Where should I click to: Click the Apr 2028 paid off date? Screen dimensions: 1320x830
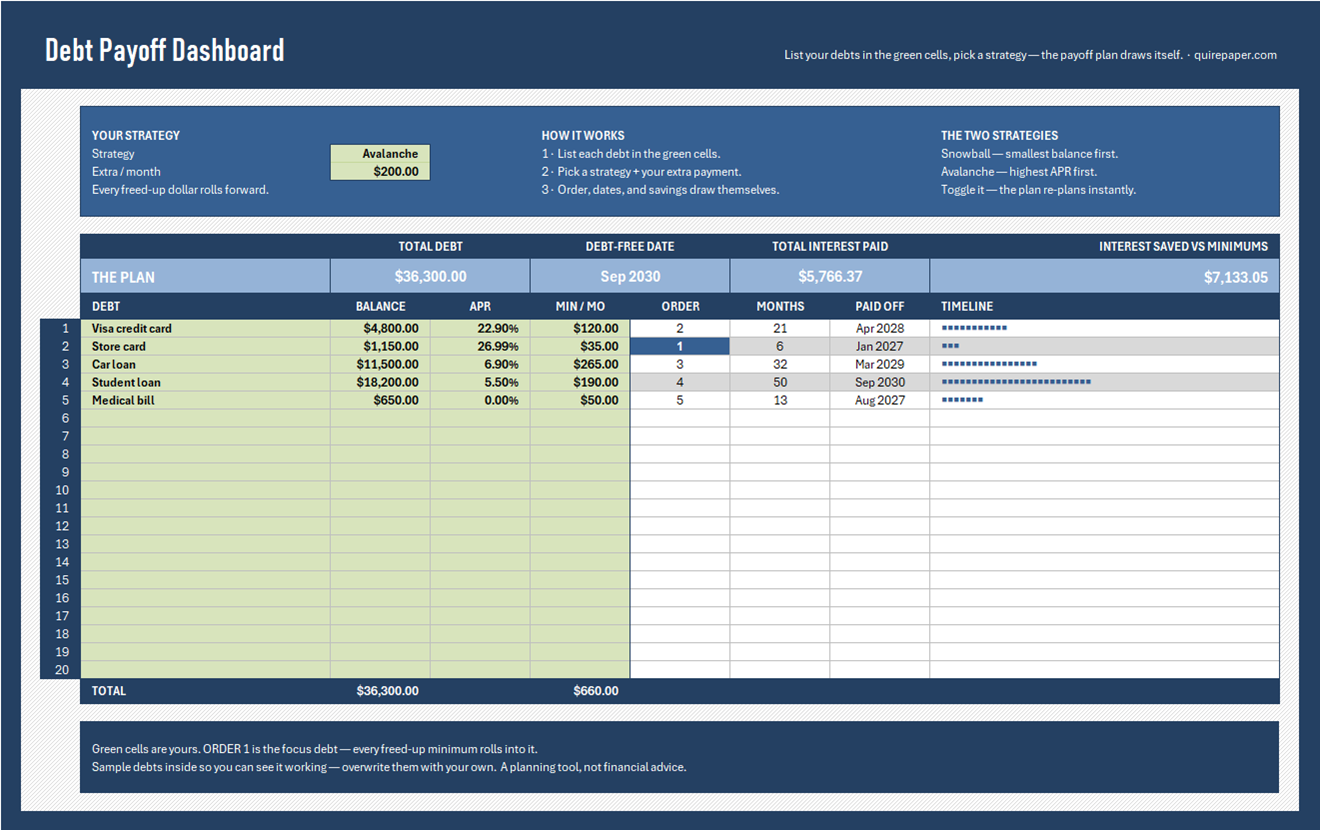[x=880, y=328]
